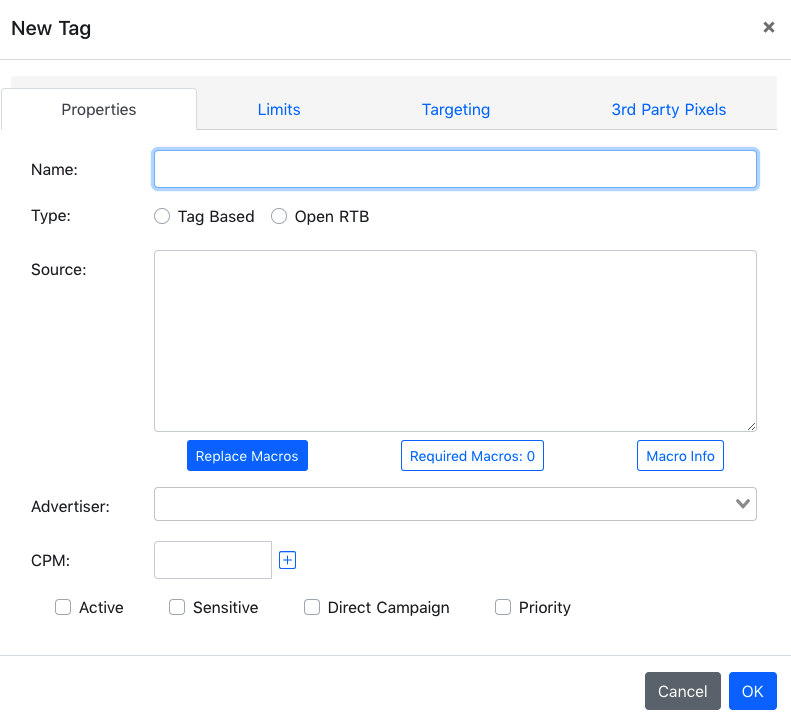This screenshot has width=791, height=717.
Task: Expand the Advertiser dropdown chevron
Action: point(743,504)
